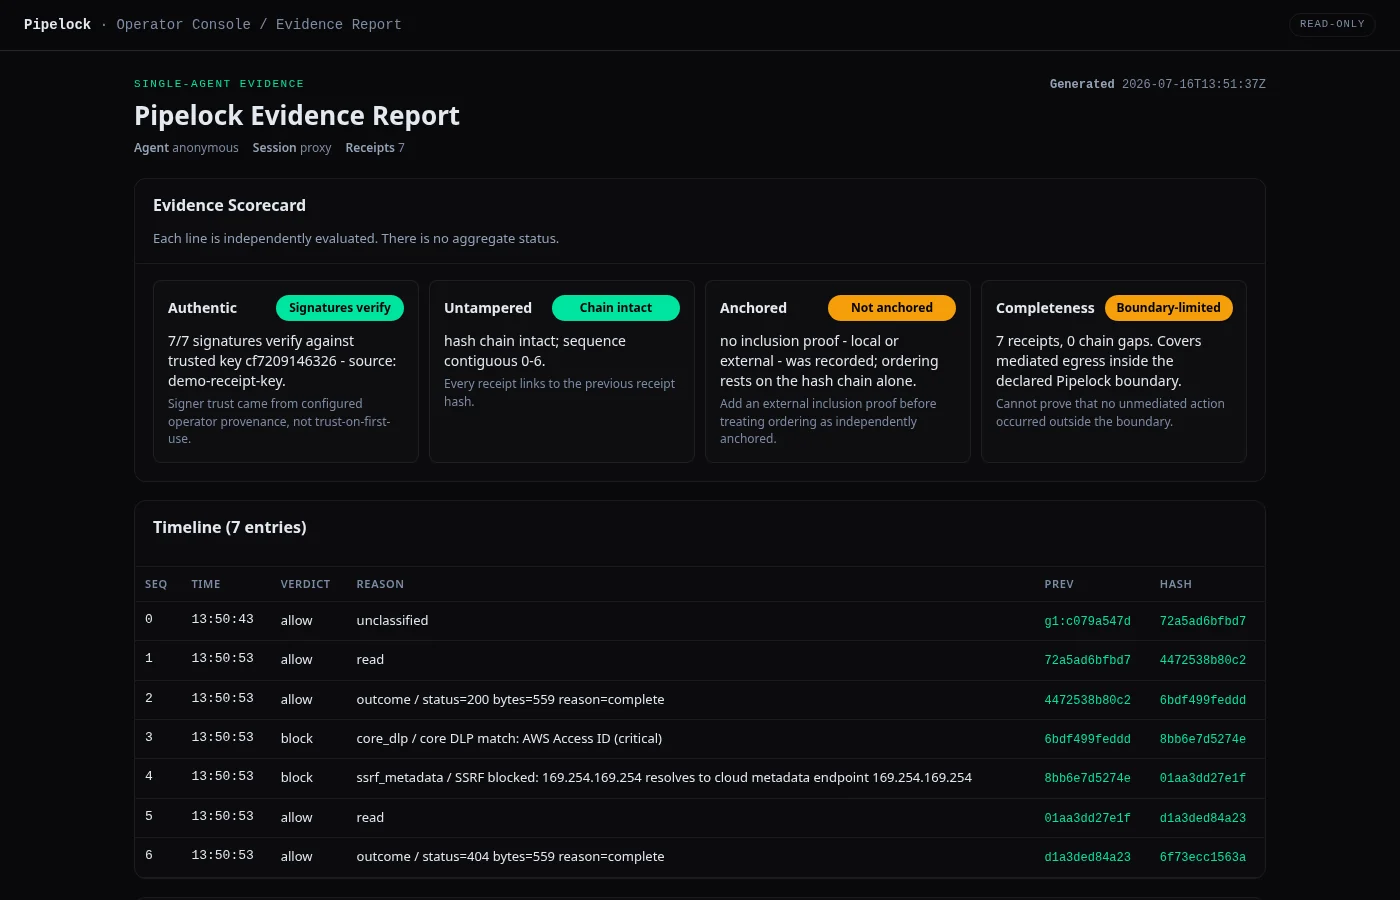
Task: Click the Evidence Scorecard section heading
Action: (x=229, y=205)
